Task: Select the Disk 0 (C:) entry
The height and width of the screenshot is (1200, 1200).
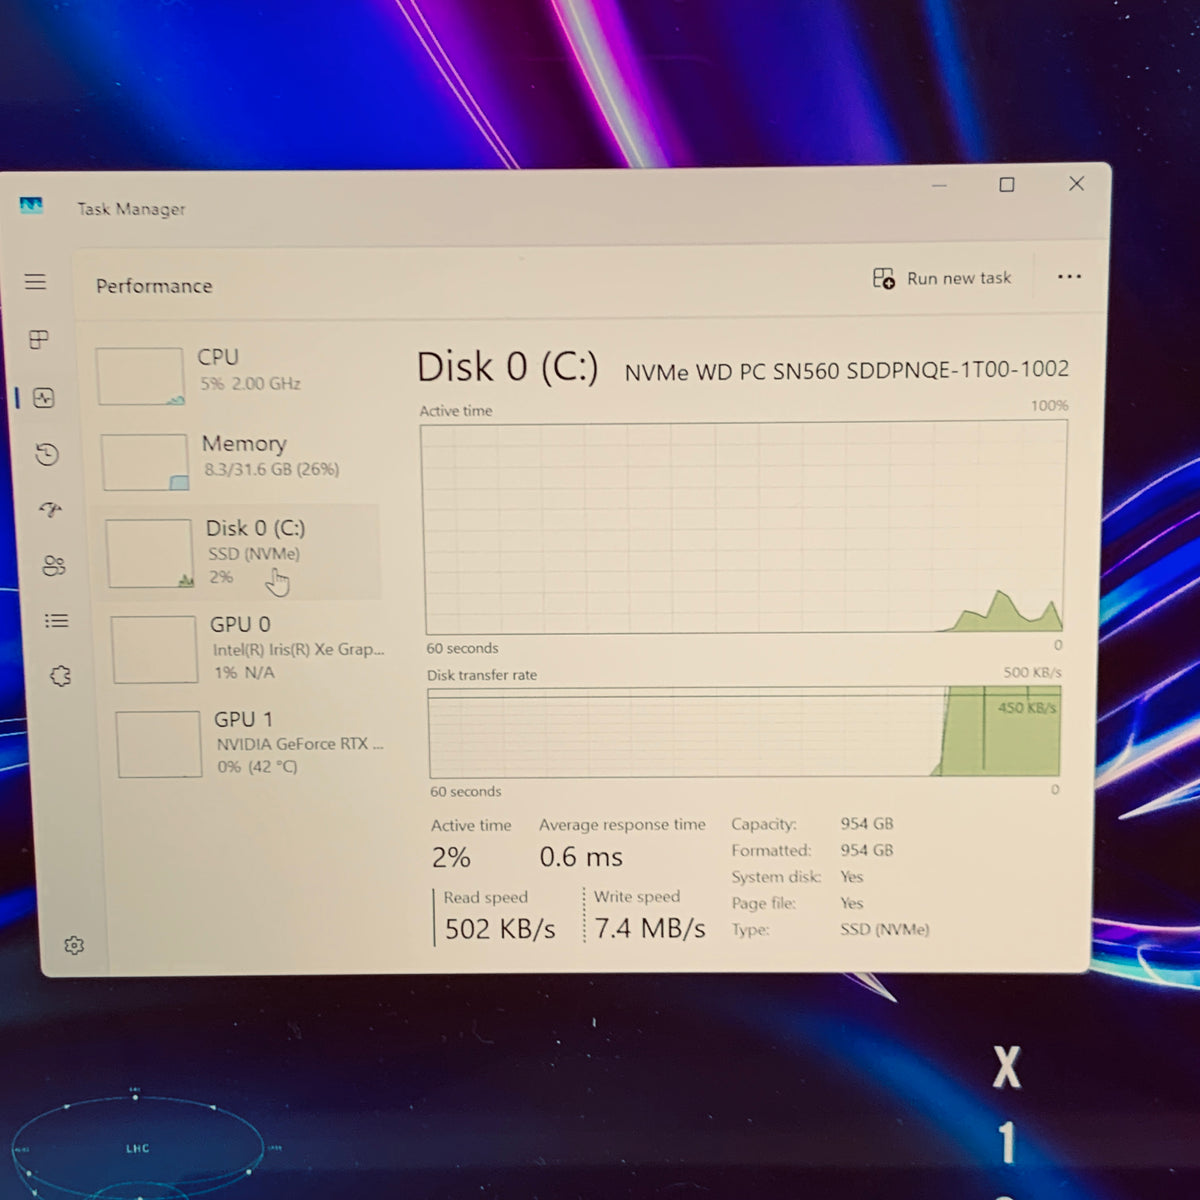Action: 240,551
